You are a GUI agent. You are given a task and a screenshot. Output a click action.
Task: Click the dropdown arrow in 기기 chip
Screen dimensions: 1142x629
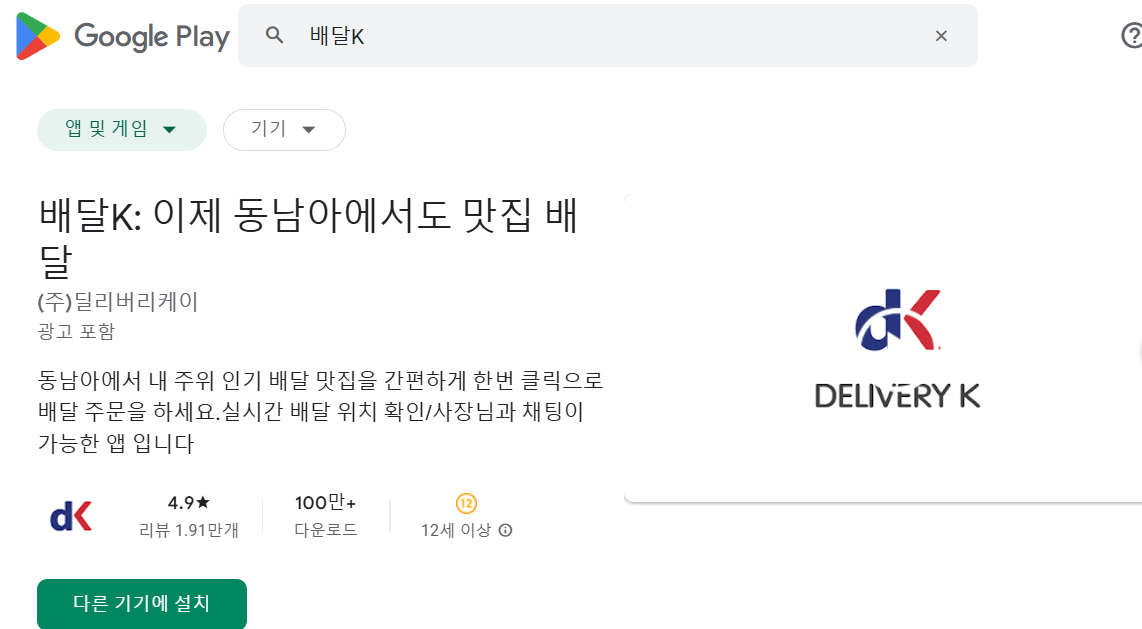[x=309, y=130]
